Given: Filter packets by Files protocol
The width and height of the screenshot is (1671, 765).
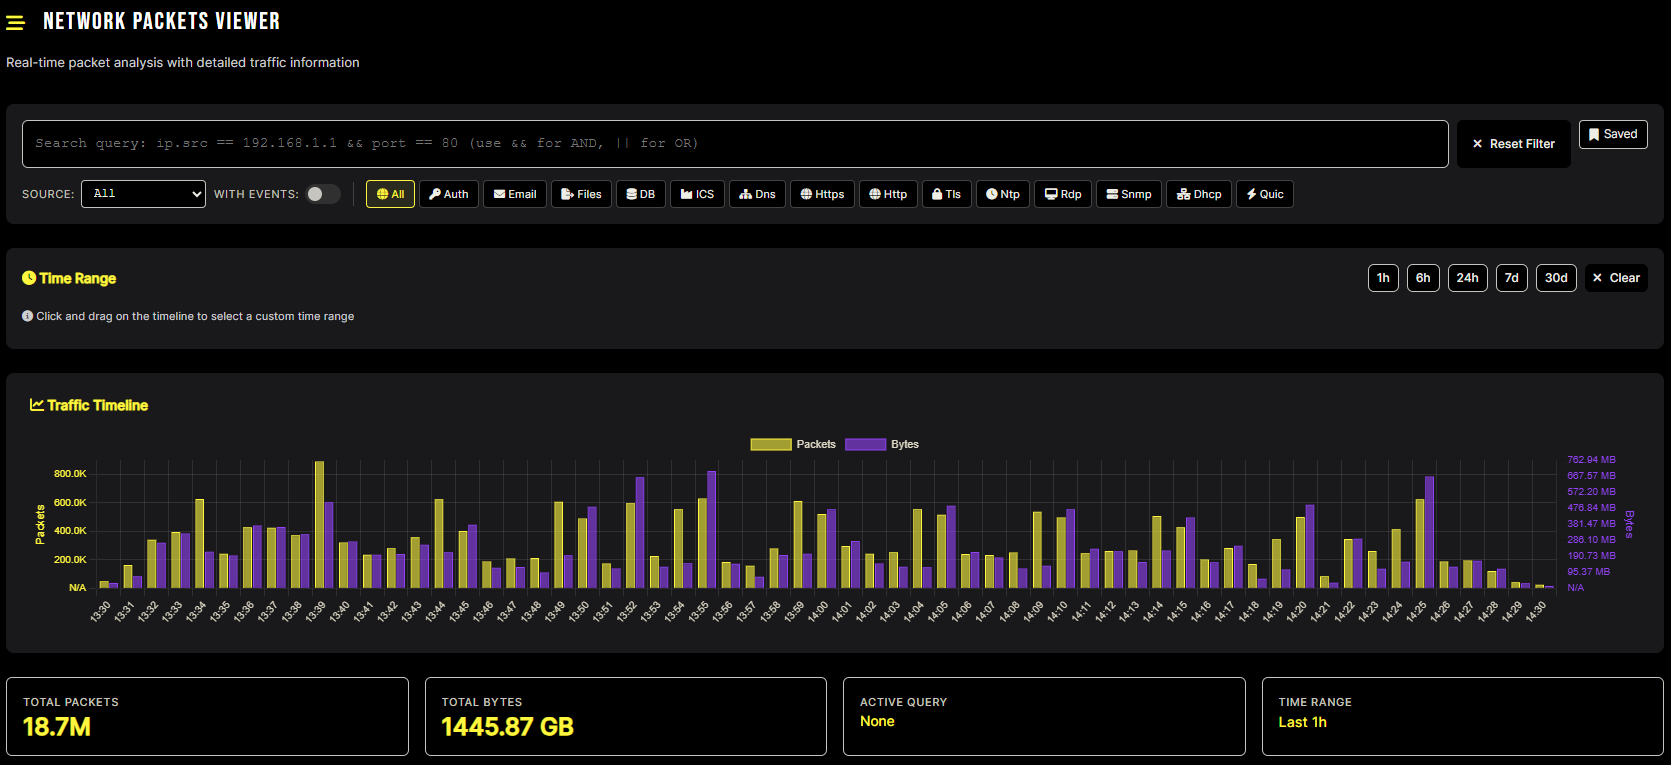Looking at the screenshot, I should pos(581,194).
